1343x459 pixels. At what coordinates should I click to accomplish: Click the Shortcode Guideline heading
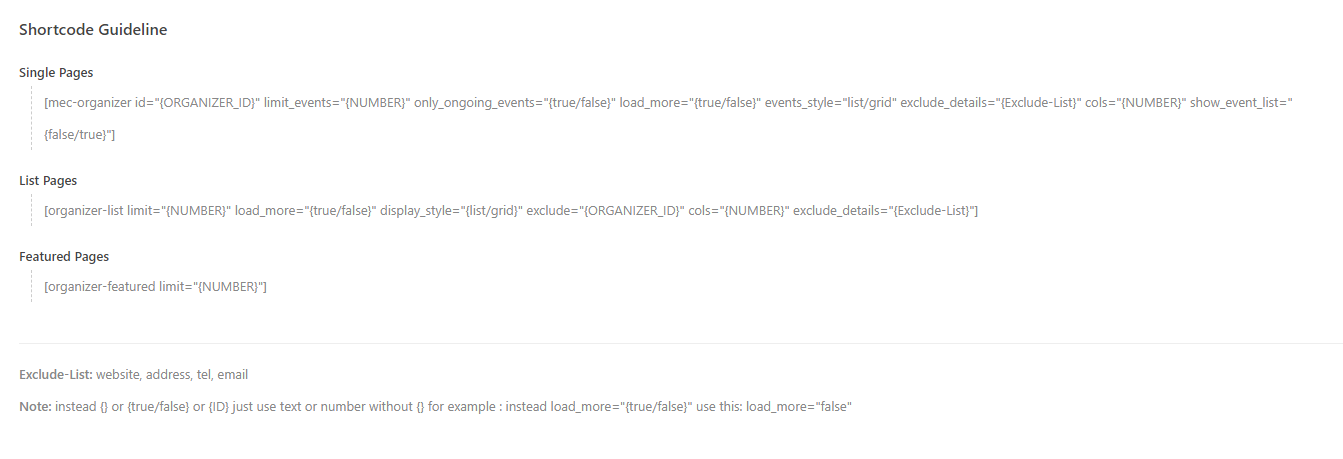tap(93, 30)
